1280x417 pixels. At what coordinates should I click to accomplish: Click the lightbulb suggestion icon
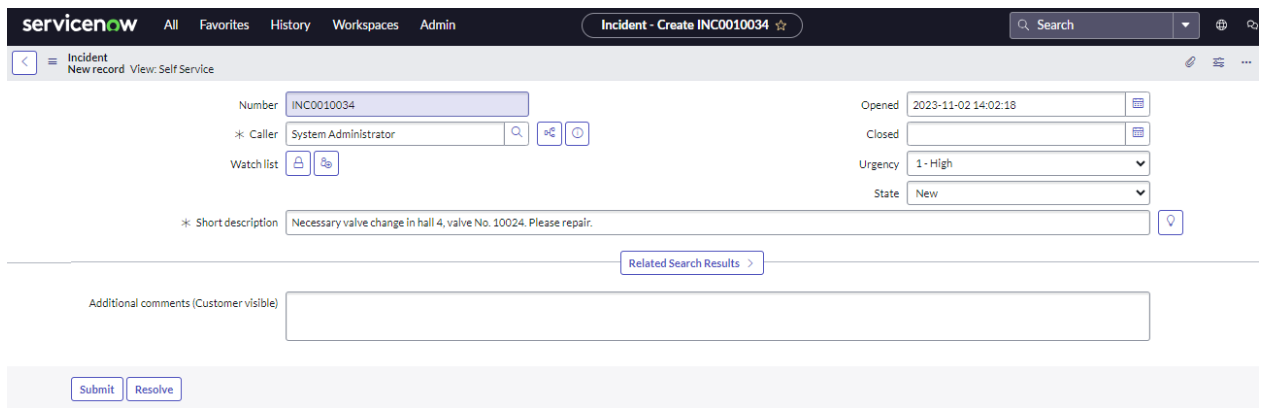point(1170,223)
